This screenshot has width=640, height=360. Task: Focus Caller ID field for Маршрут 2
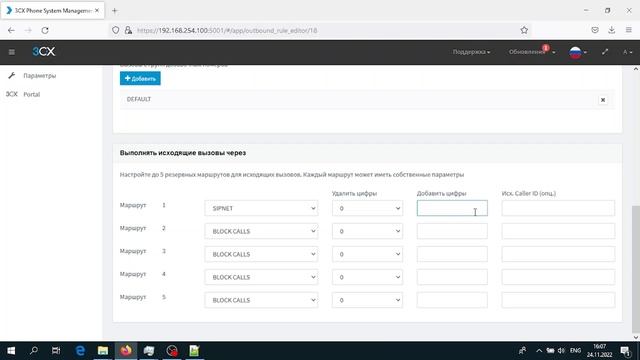[558, 231]
